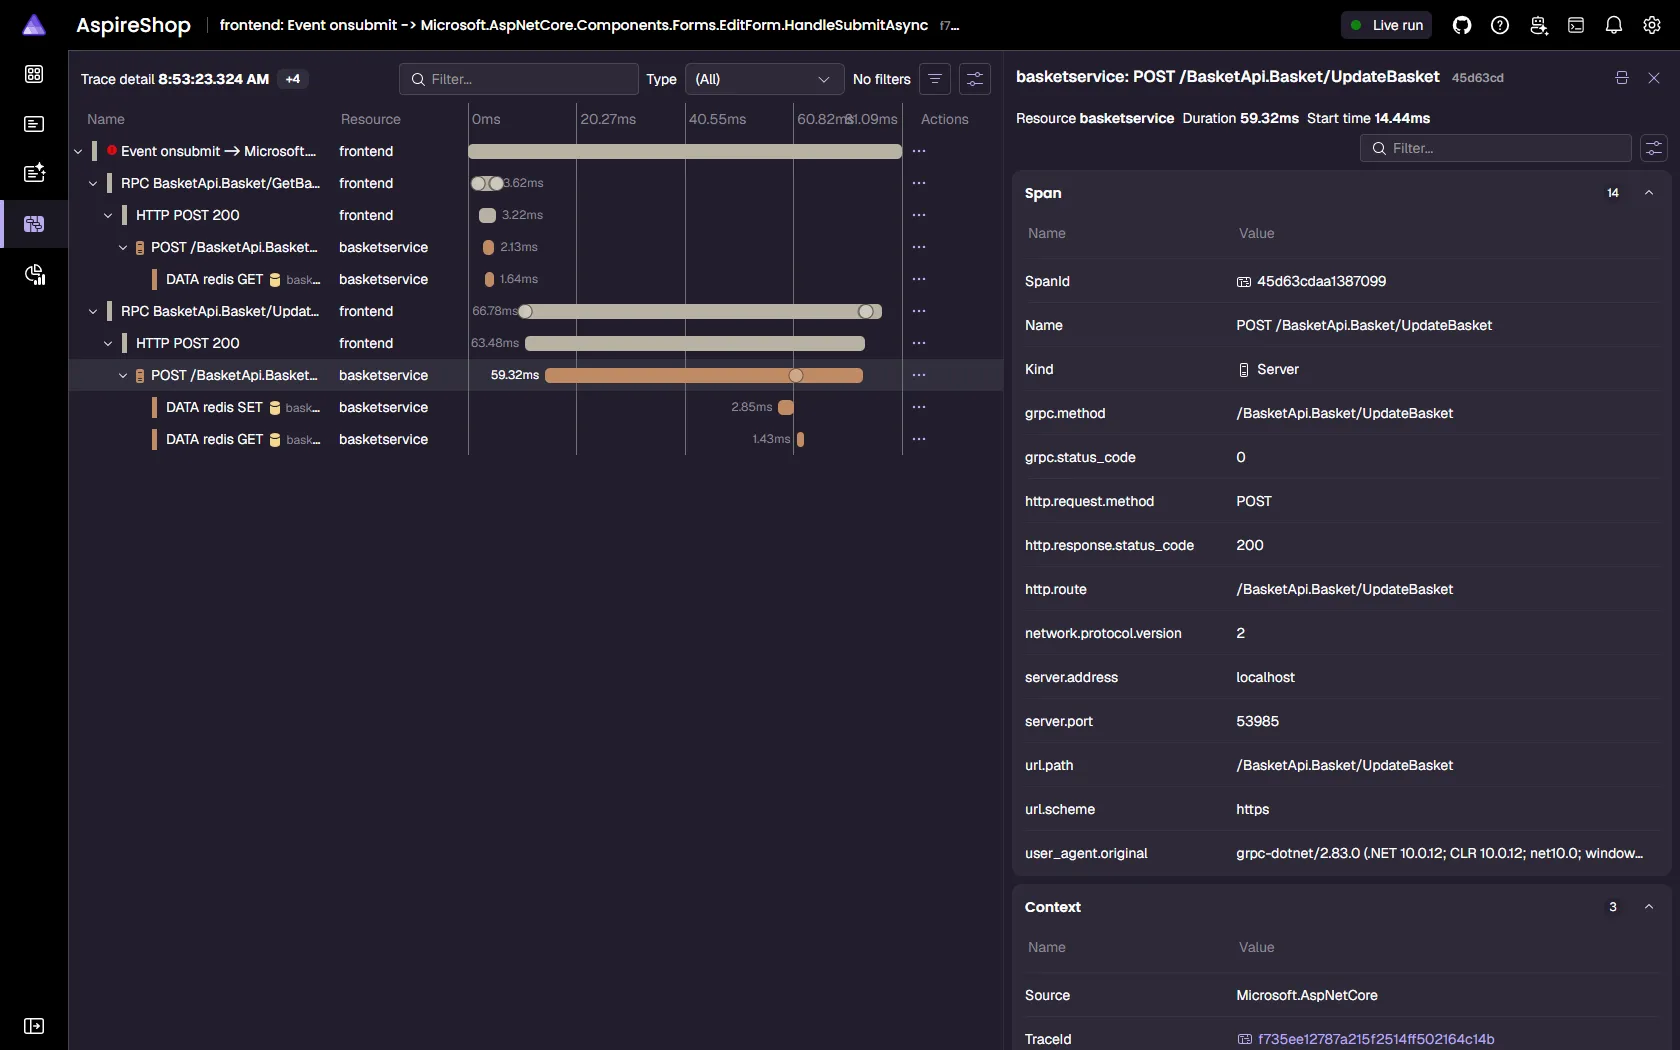Click the Resource column header
The image size is (1680, 1050).
tap(370, 119)
